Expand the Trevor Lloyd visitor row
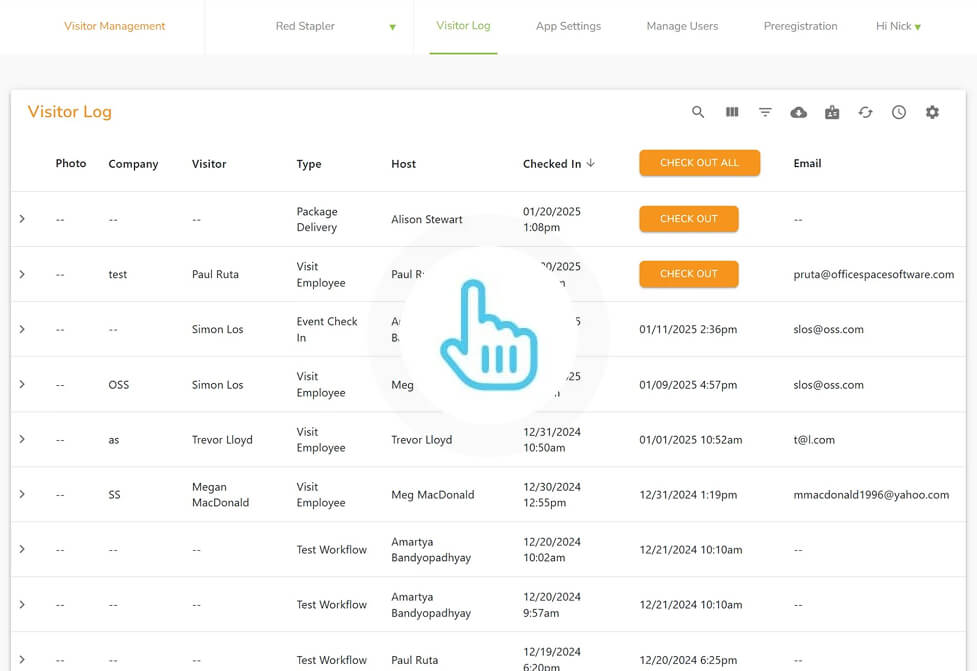Image resolution: width=977 pixels, height=671 pixels. tap(22, 439)
